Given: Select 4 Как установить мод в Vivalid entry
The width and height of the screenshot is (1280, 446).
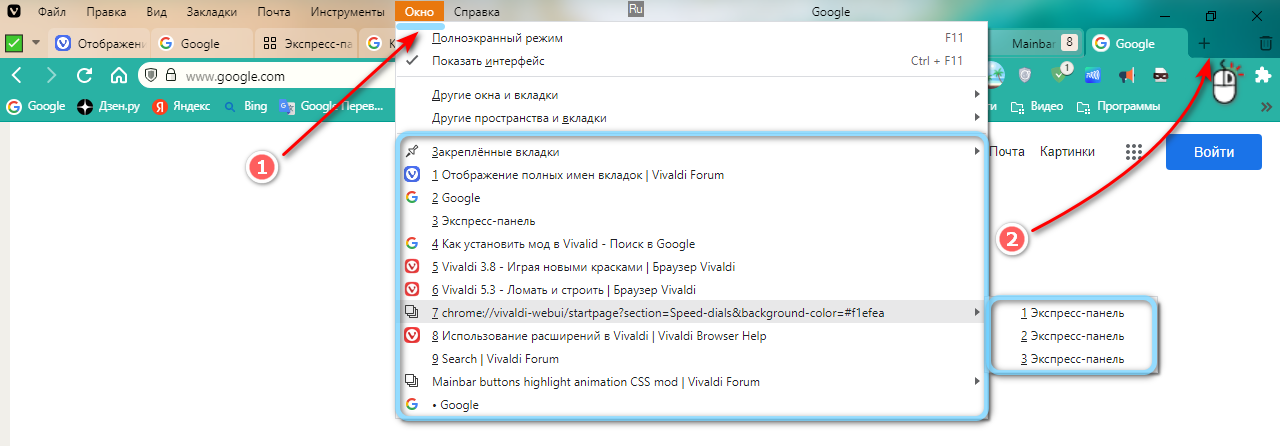Looking at the screenshot, I should (691, 244).
